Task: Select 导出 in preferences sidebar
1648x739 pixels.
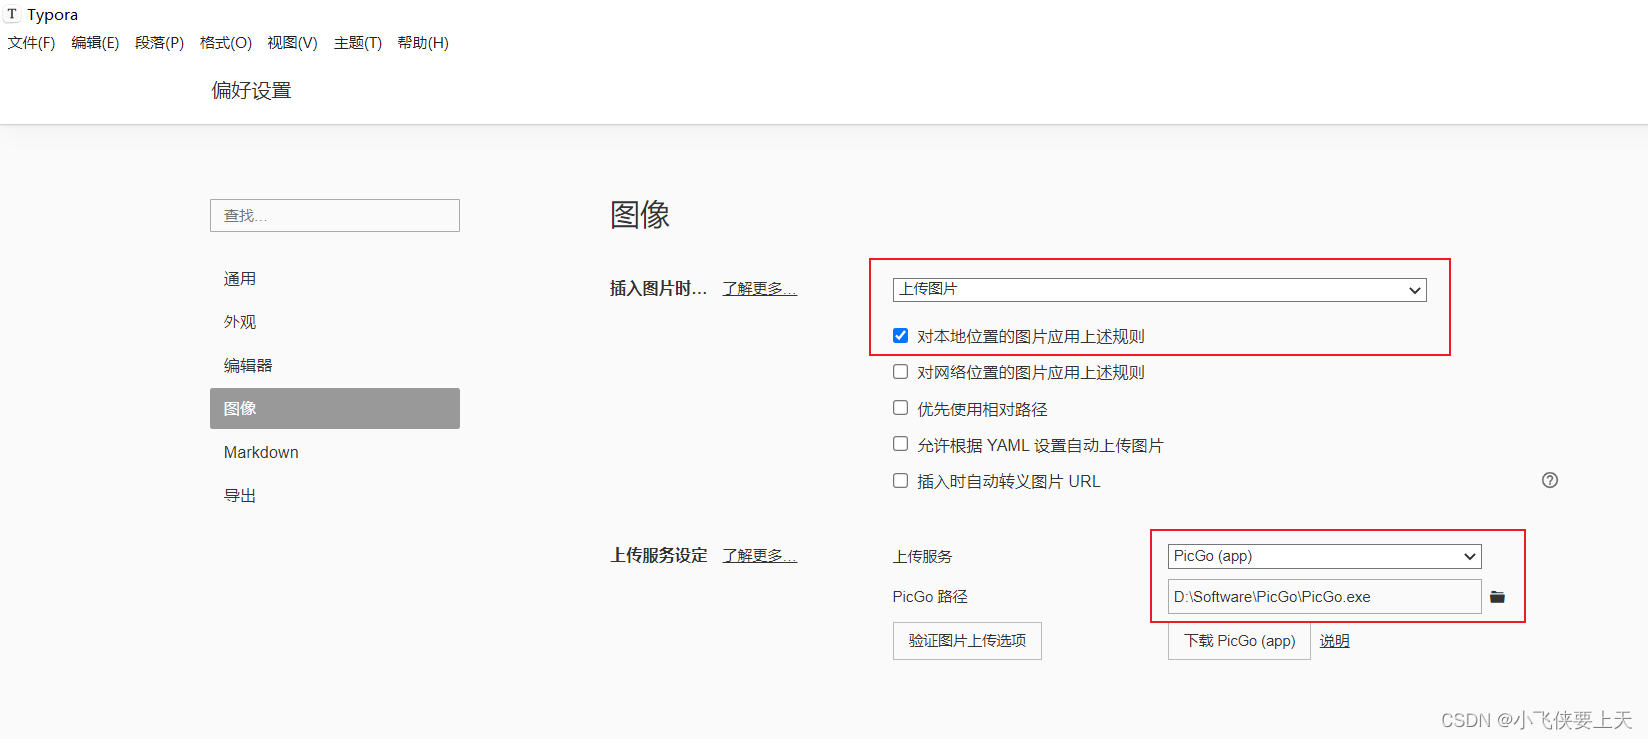Action: coord(335,496)
